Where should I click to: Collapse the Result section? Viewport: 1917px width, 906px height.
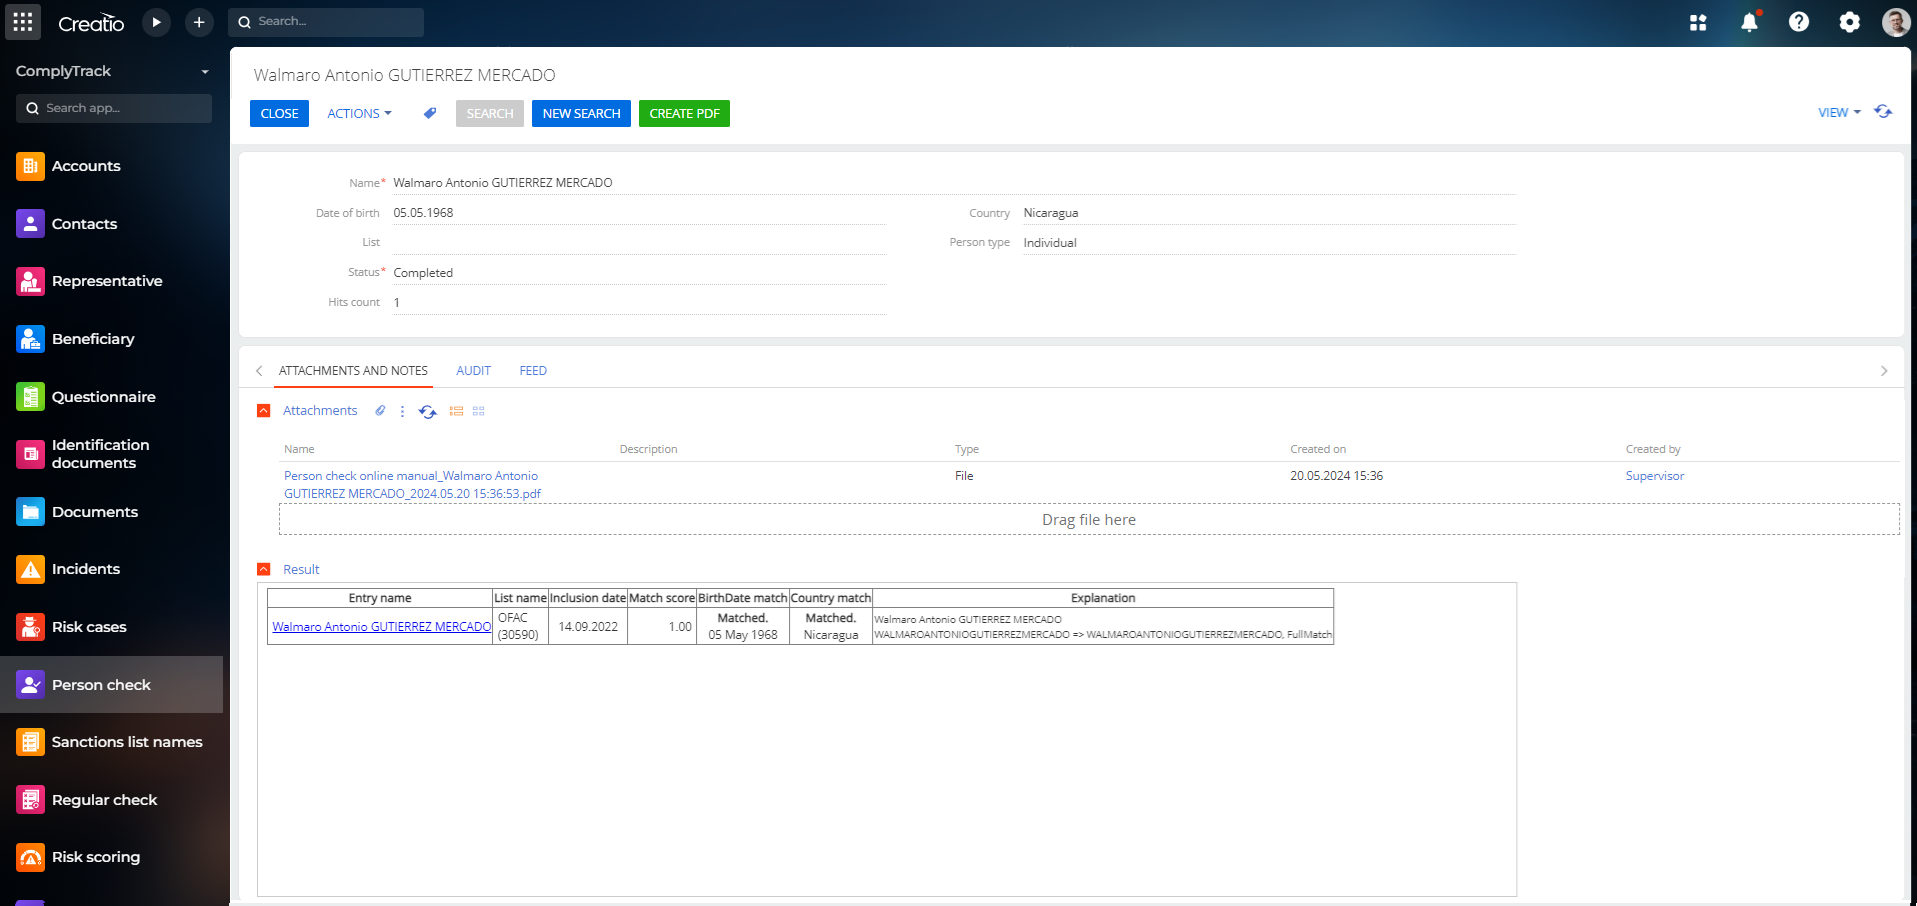[263, 569]
